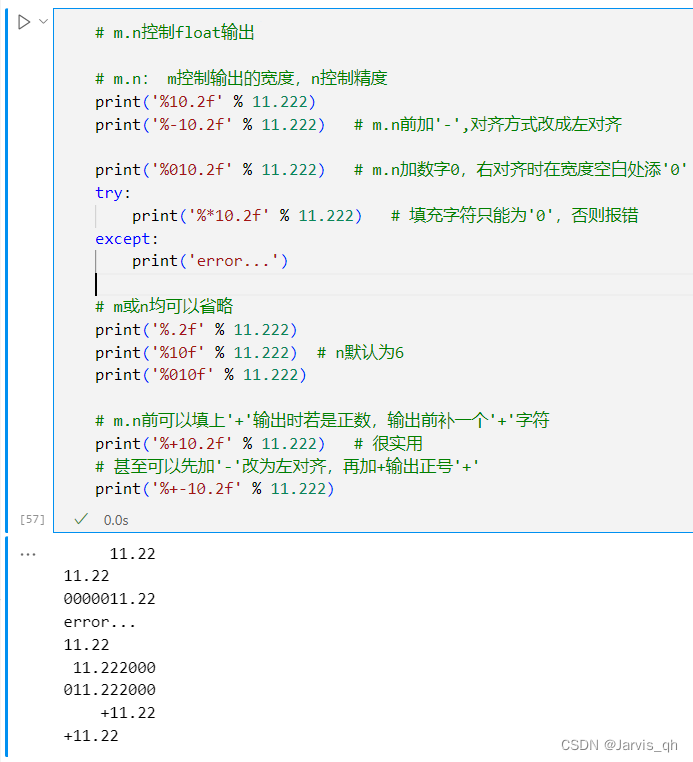Click the comment '# m或n均可以省略'
The image size is (693, 762).
164,306
